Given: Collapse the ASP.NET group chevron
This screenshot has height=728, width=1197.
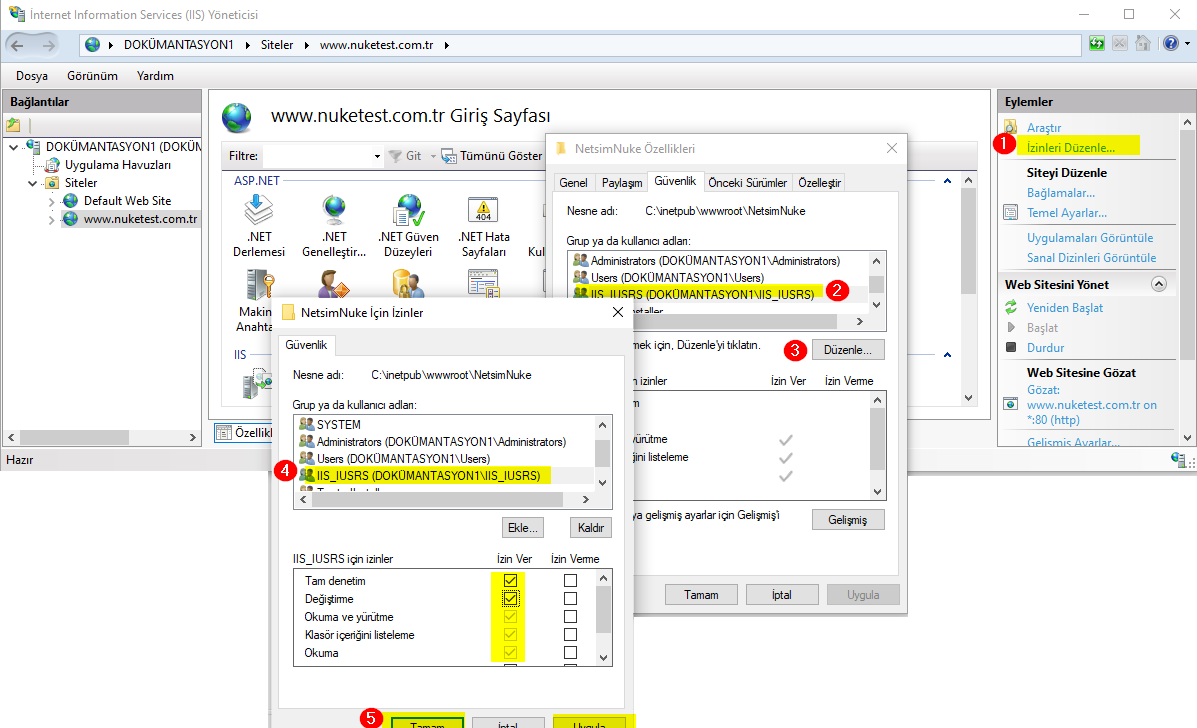Looking at the screenshot, I should [x=947, y=181].
